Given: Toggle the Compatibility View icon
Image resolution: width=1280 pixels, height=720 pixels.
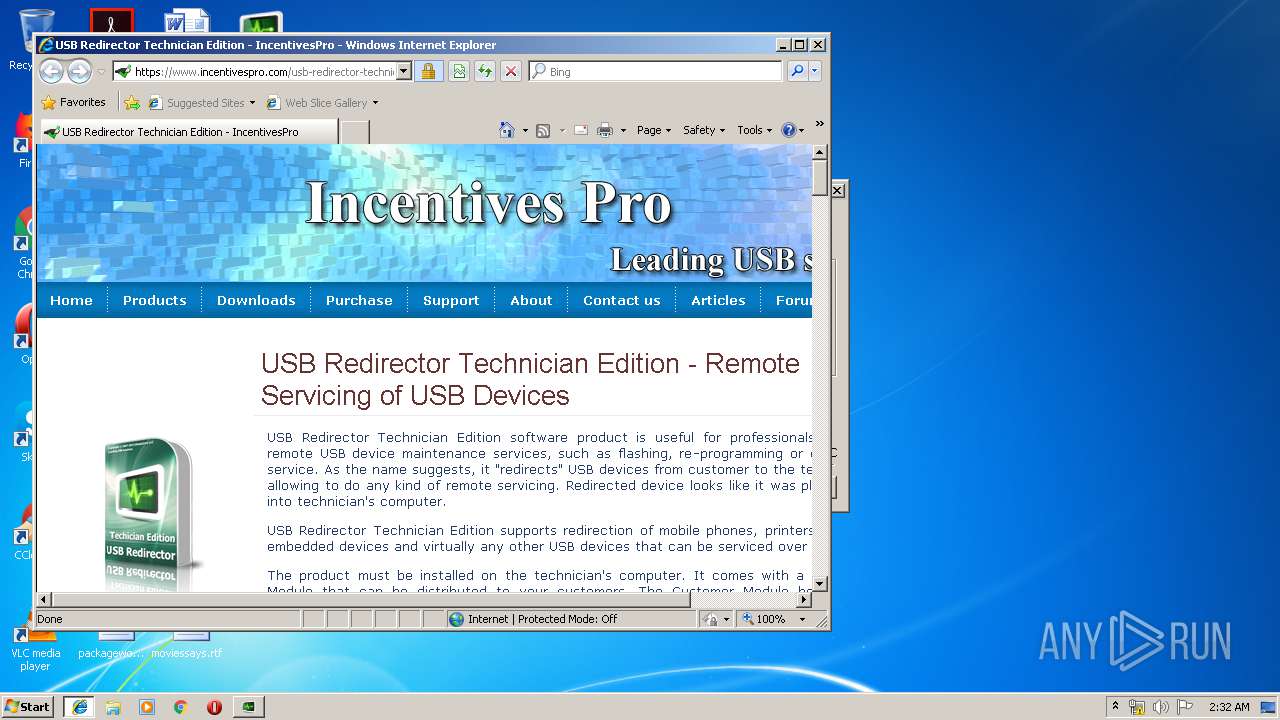Looking at the screenshot, I should coord(459,71).
